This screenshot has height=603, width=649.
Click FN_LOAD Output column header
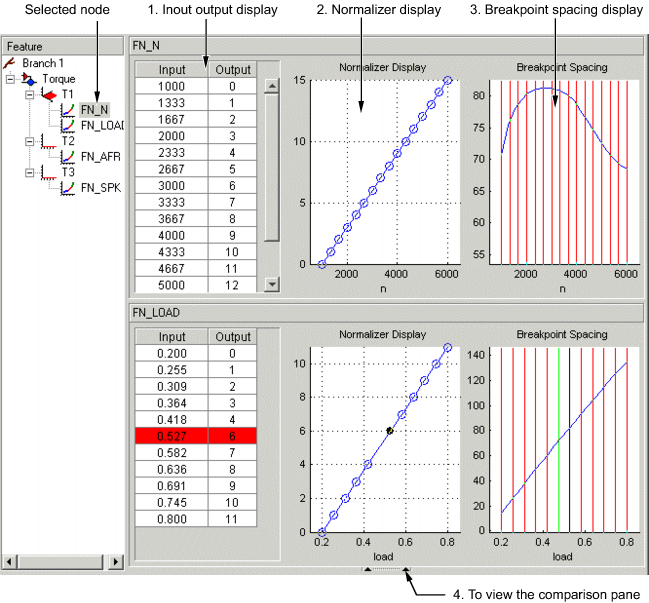pyautogui.click(x=233, y=336)
